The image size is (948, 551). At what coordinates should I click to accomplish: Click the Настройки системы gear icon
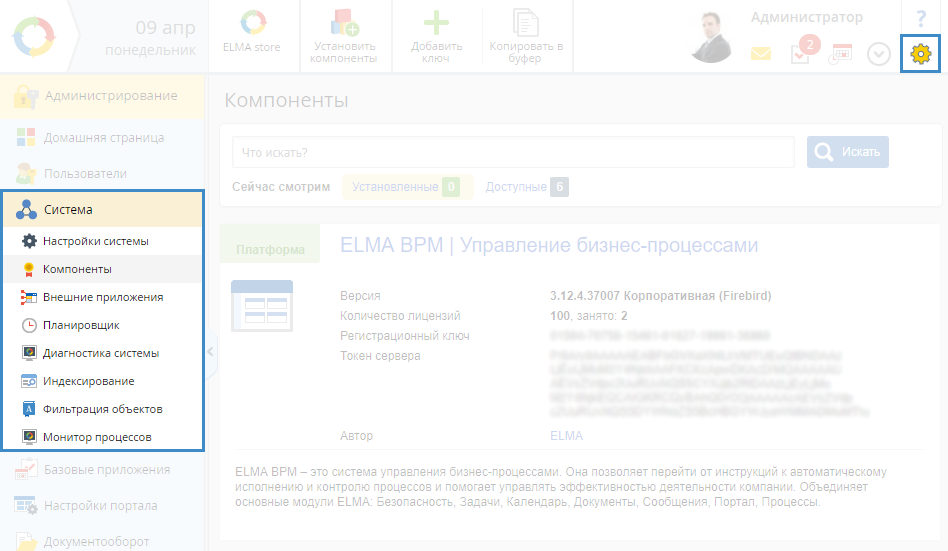click(x=29, y=241)
